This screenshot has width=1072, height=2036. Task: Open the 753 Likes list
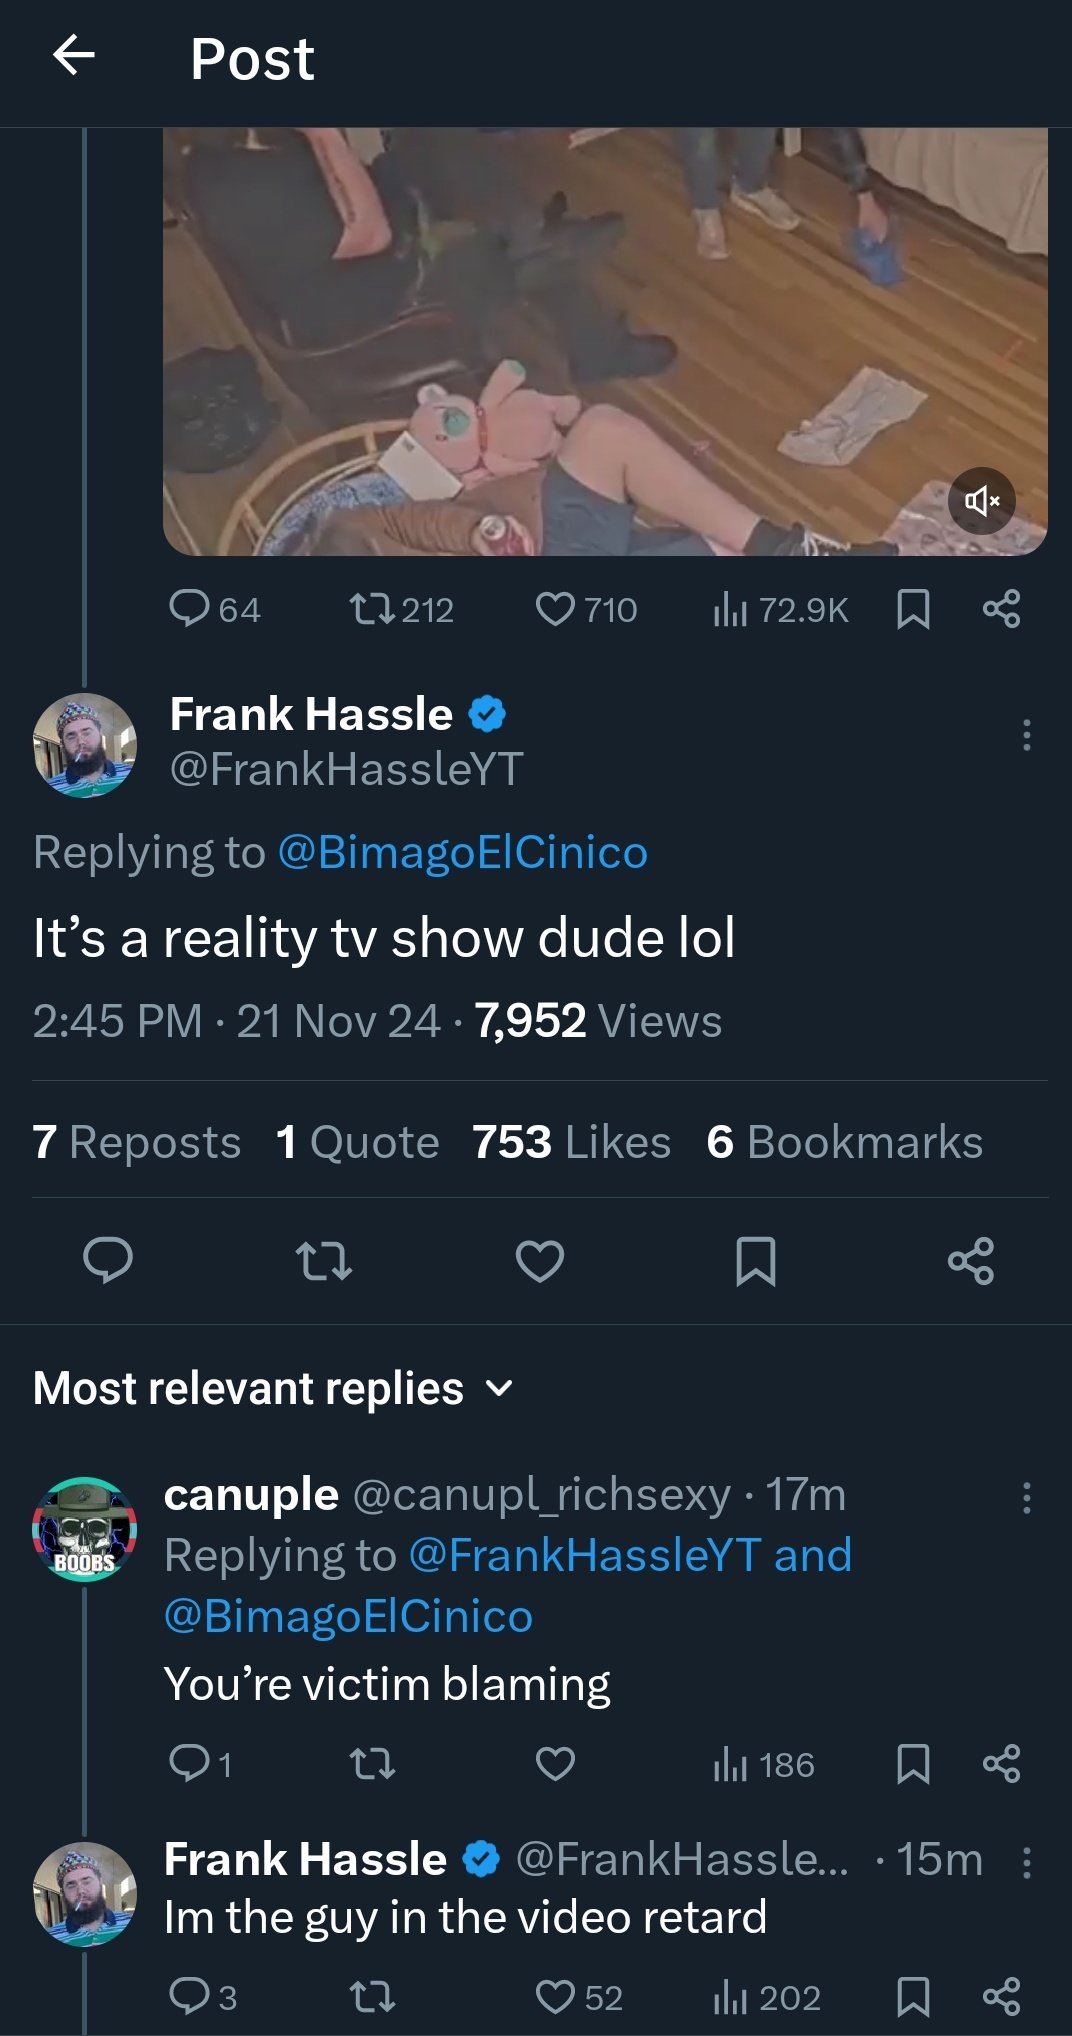coord(571,1142)
